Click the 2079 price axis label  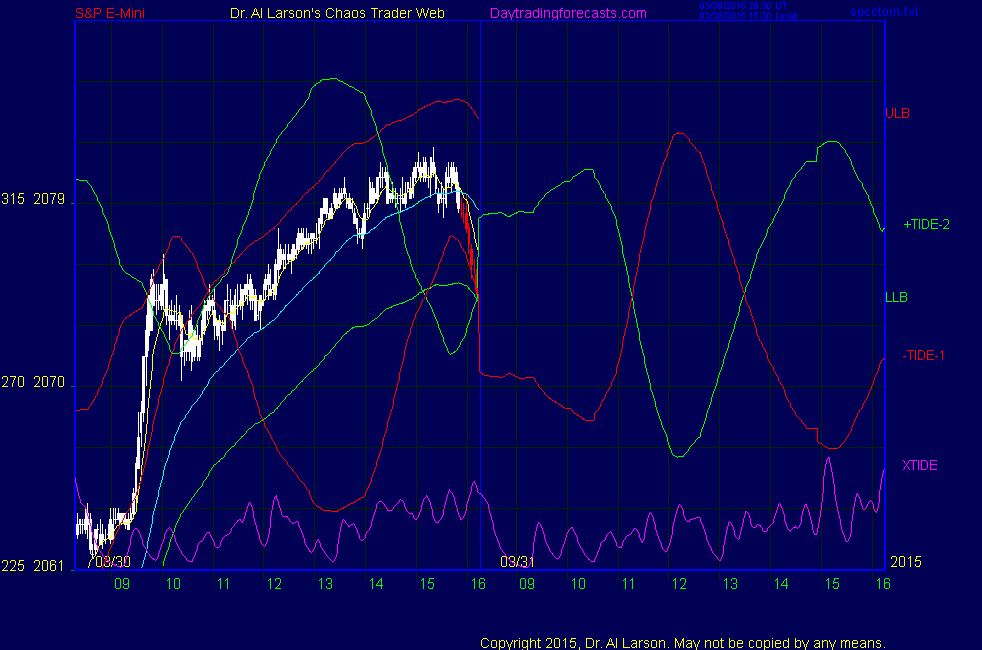click(x=49, y=200)
